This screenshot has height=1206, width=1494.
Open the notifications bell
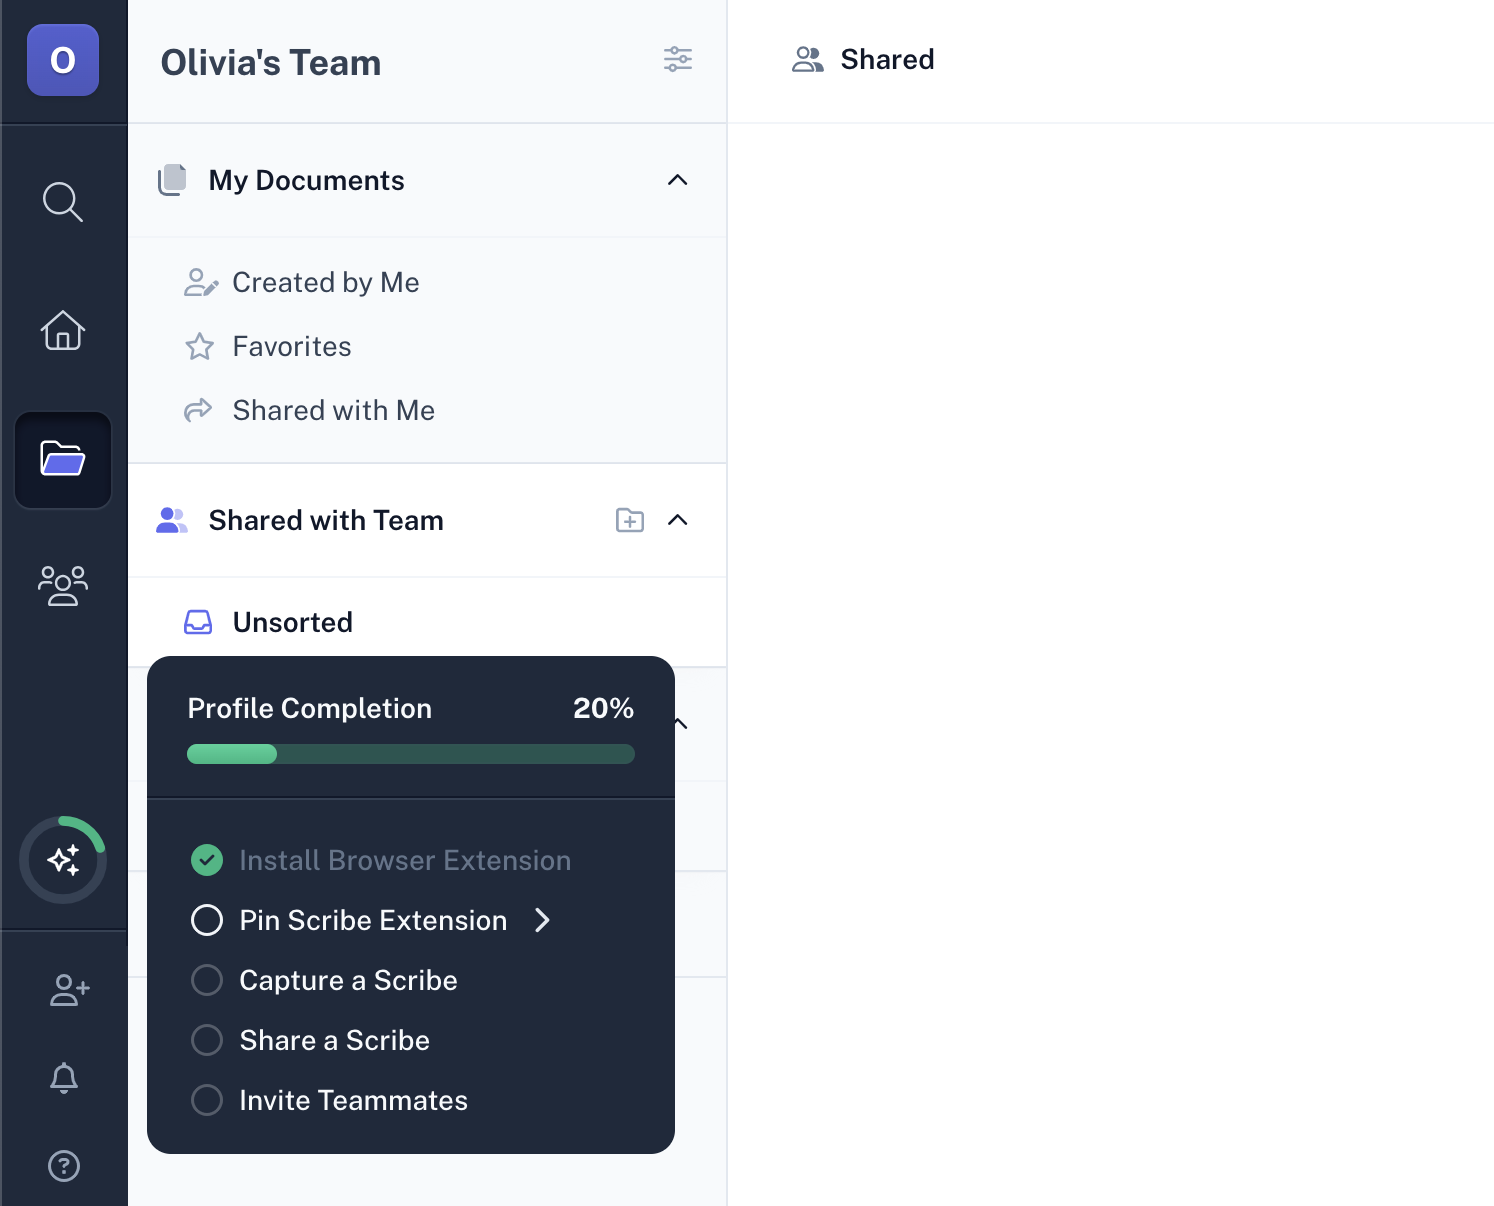[63, 1078]
